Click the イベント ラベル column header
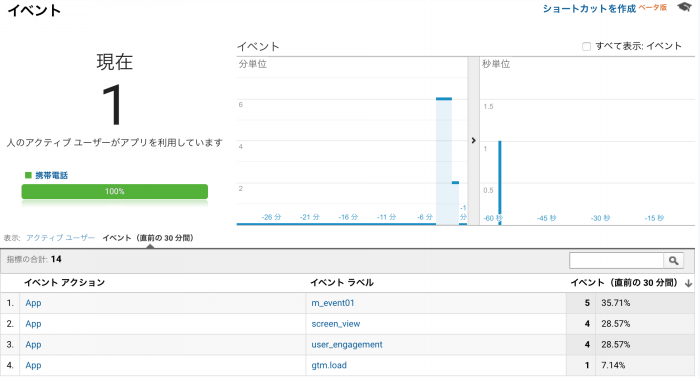The image size is (700, 379). tap(342, 283)
